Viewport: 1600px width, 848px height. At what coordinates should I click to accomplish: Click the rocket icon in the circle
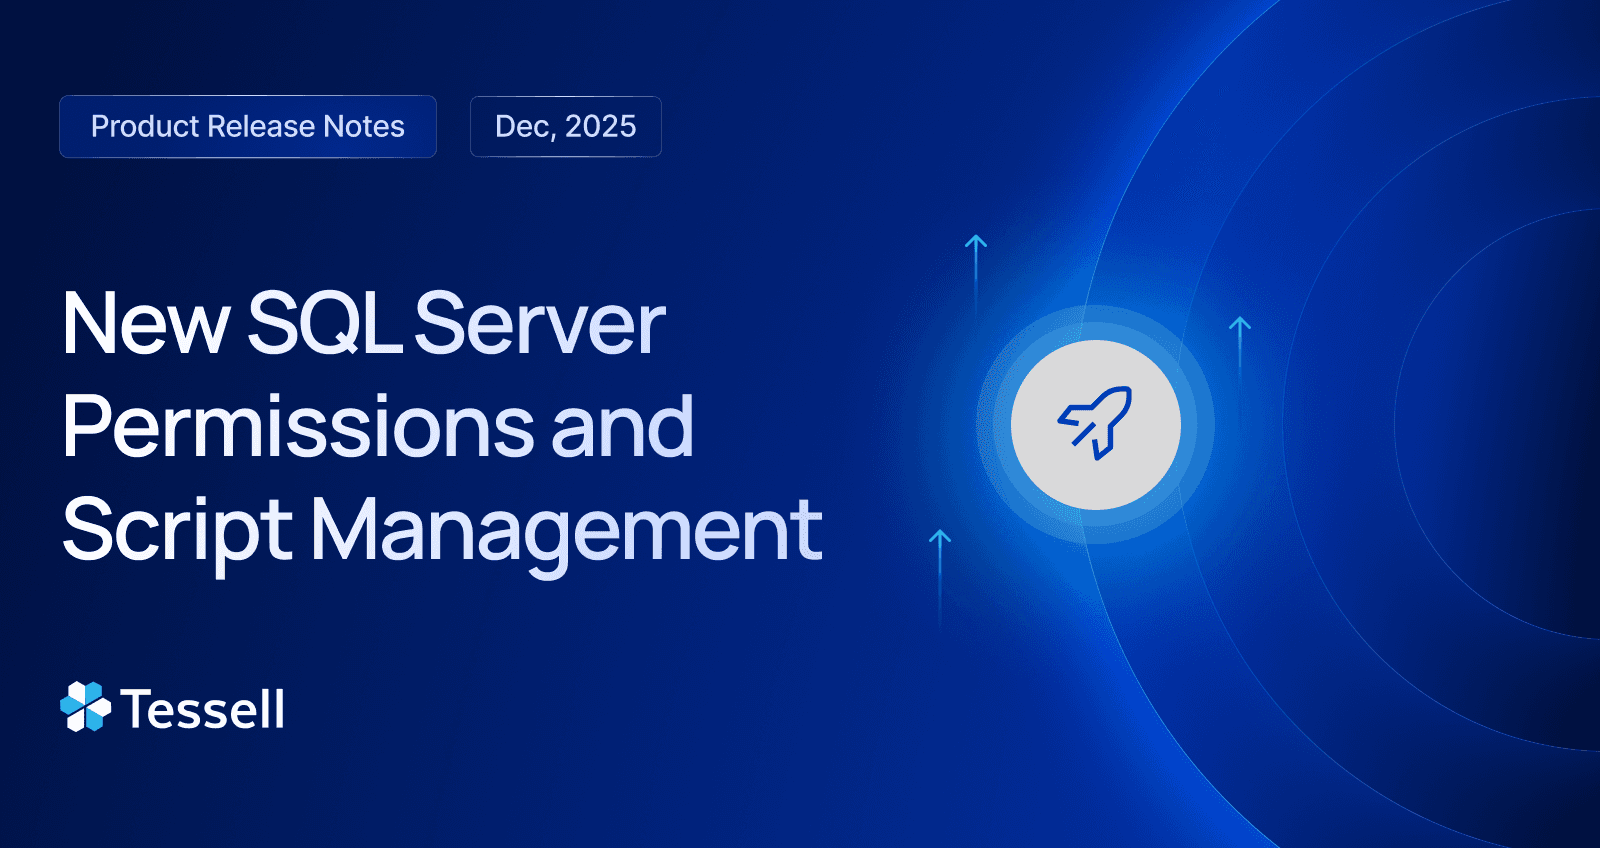[x=1096, y=423]
